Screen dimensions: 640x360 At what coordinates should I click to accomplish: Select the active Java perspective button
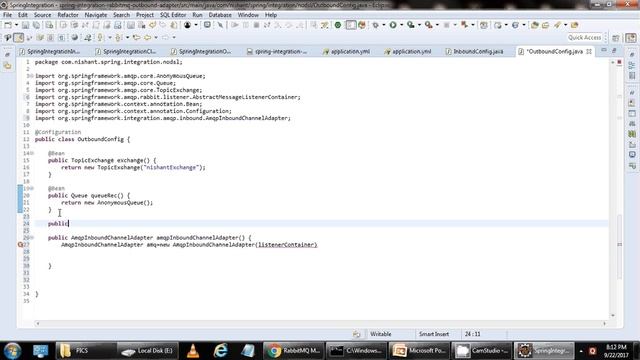[x=631, y=38]
